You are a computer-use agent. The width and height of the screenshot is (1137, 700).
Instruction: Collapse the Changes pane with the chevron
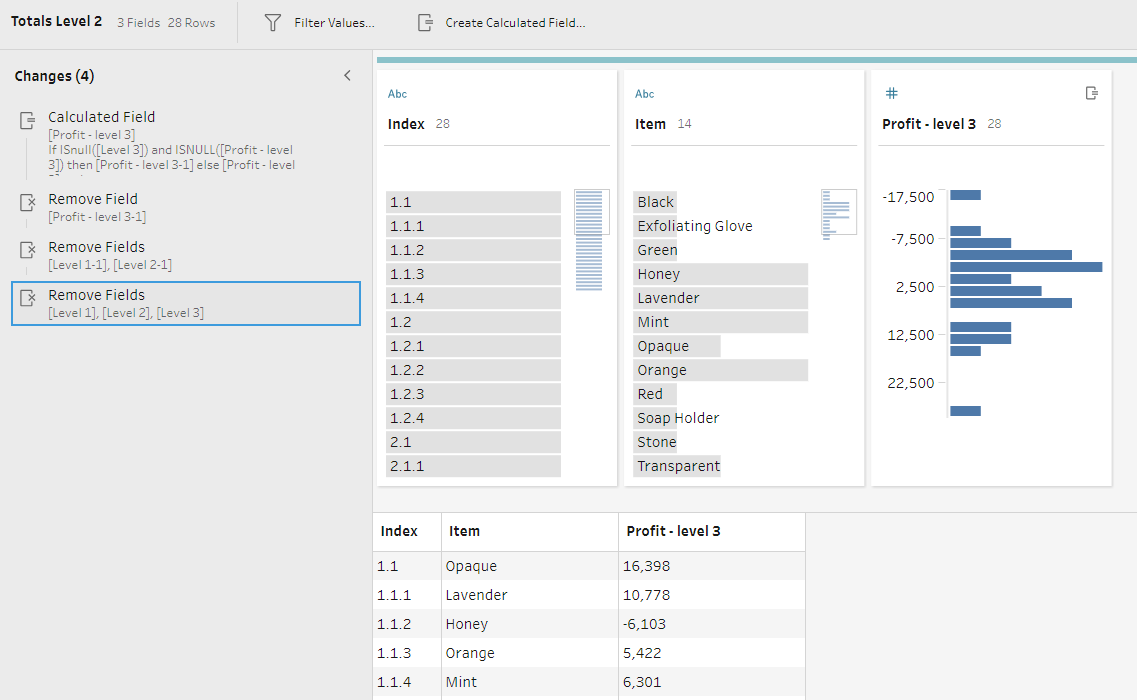[x=347, y=76]
